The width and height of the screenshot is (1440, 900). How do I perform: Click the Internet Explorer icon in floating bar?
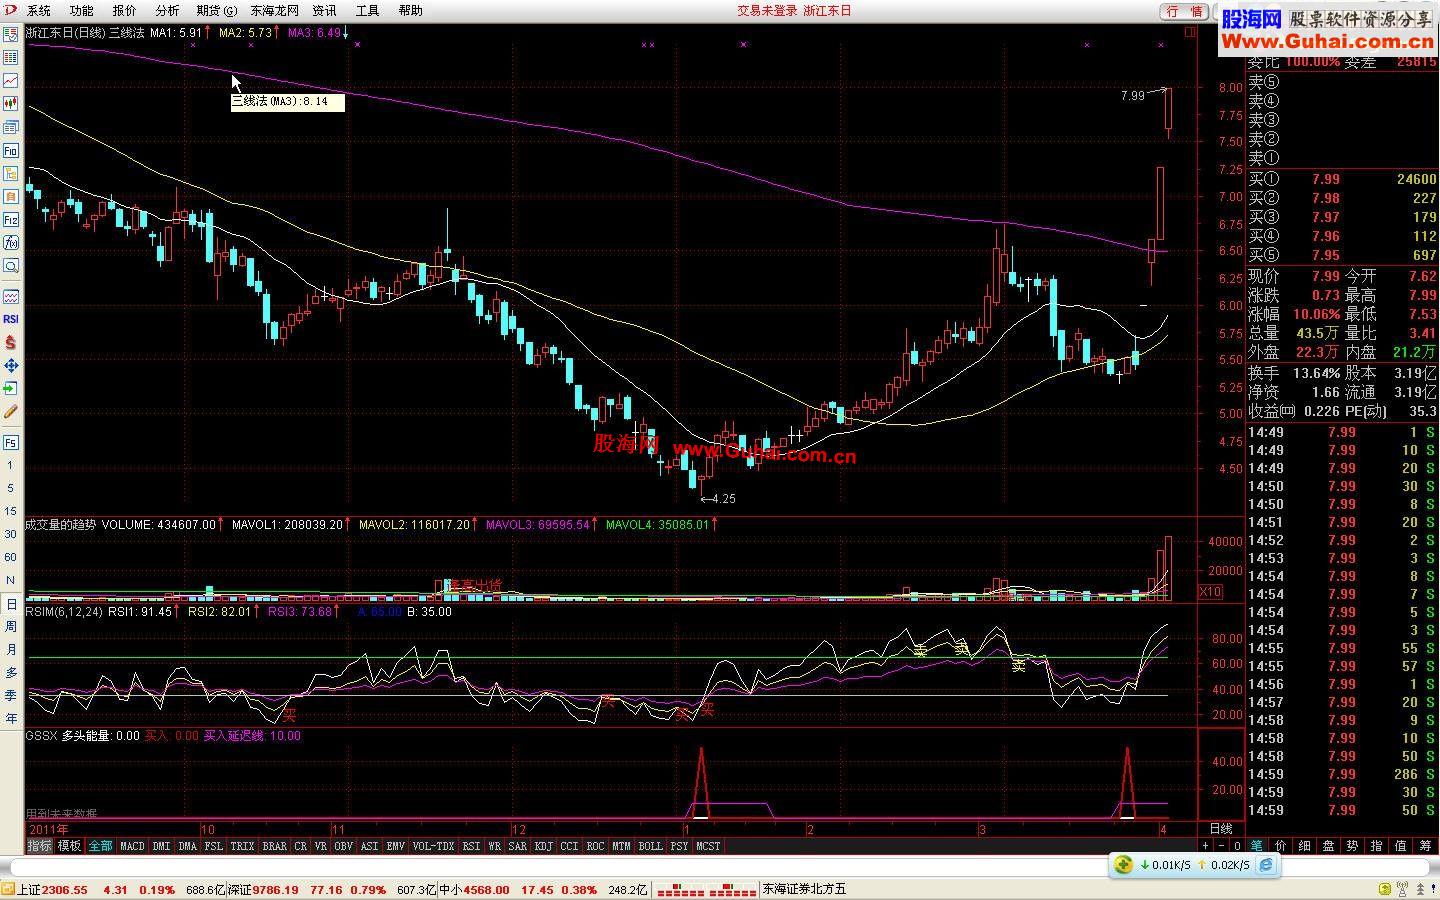1266,865
